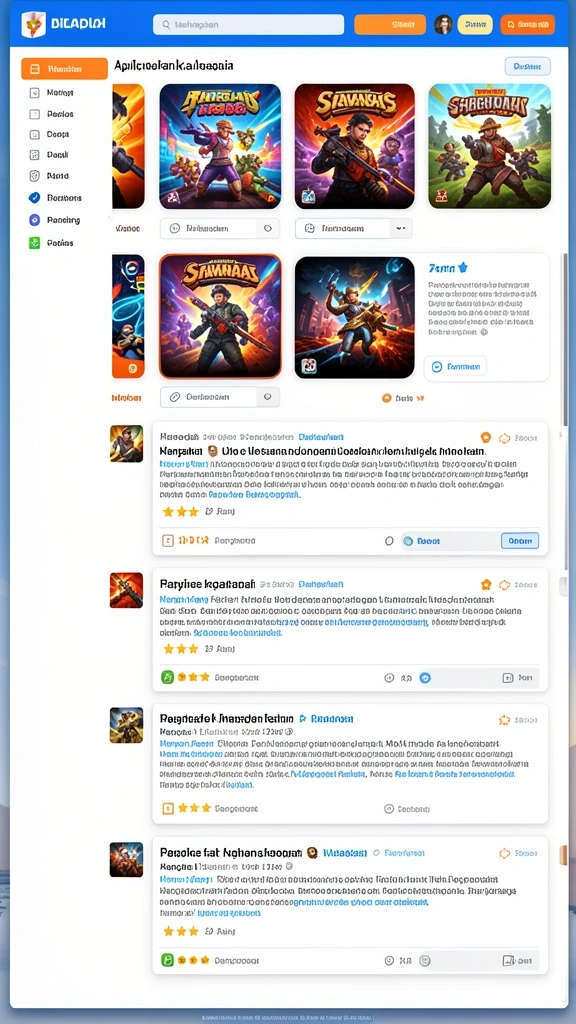Click the small gray icon ending the info panel text
Image resolution: width=576 pixels, height=1024 pixels.
(x=484, y=332)
